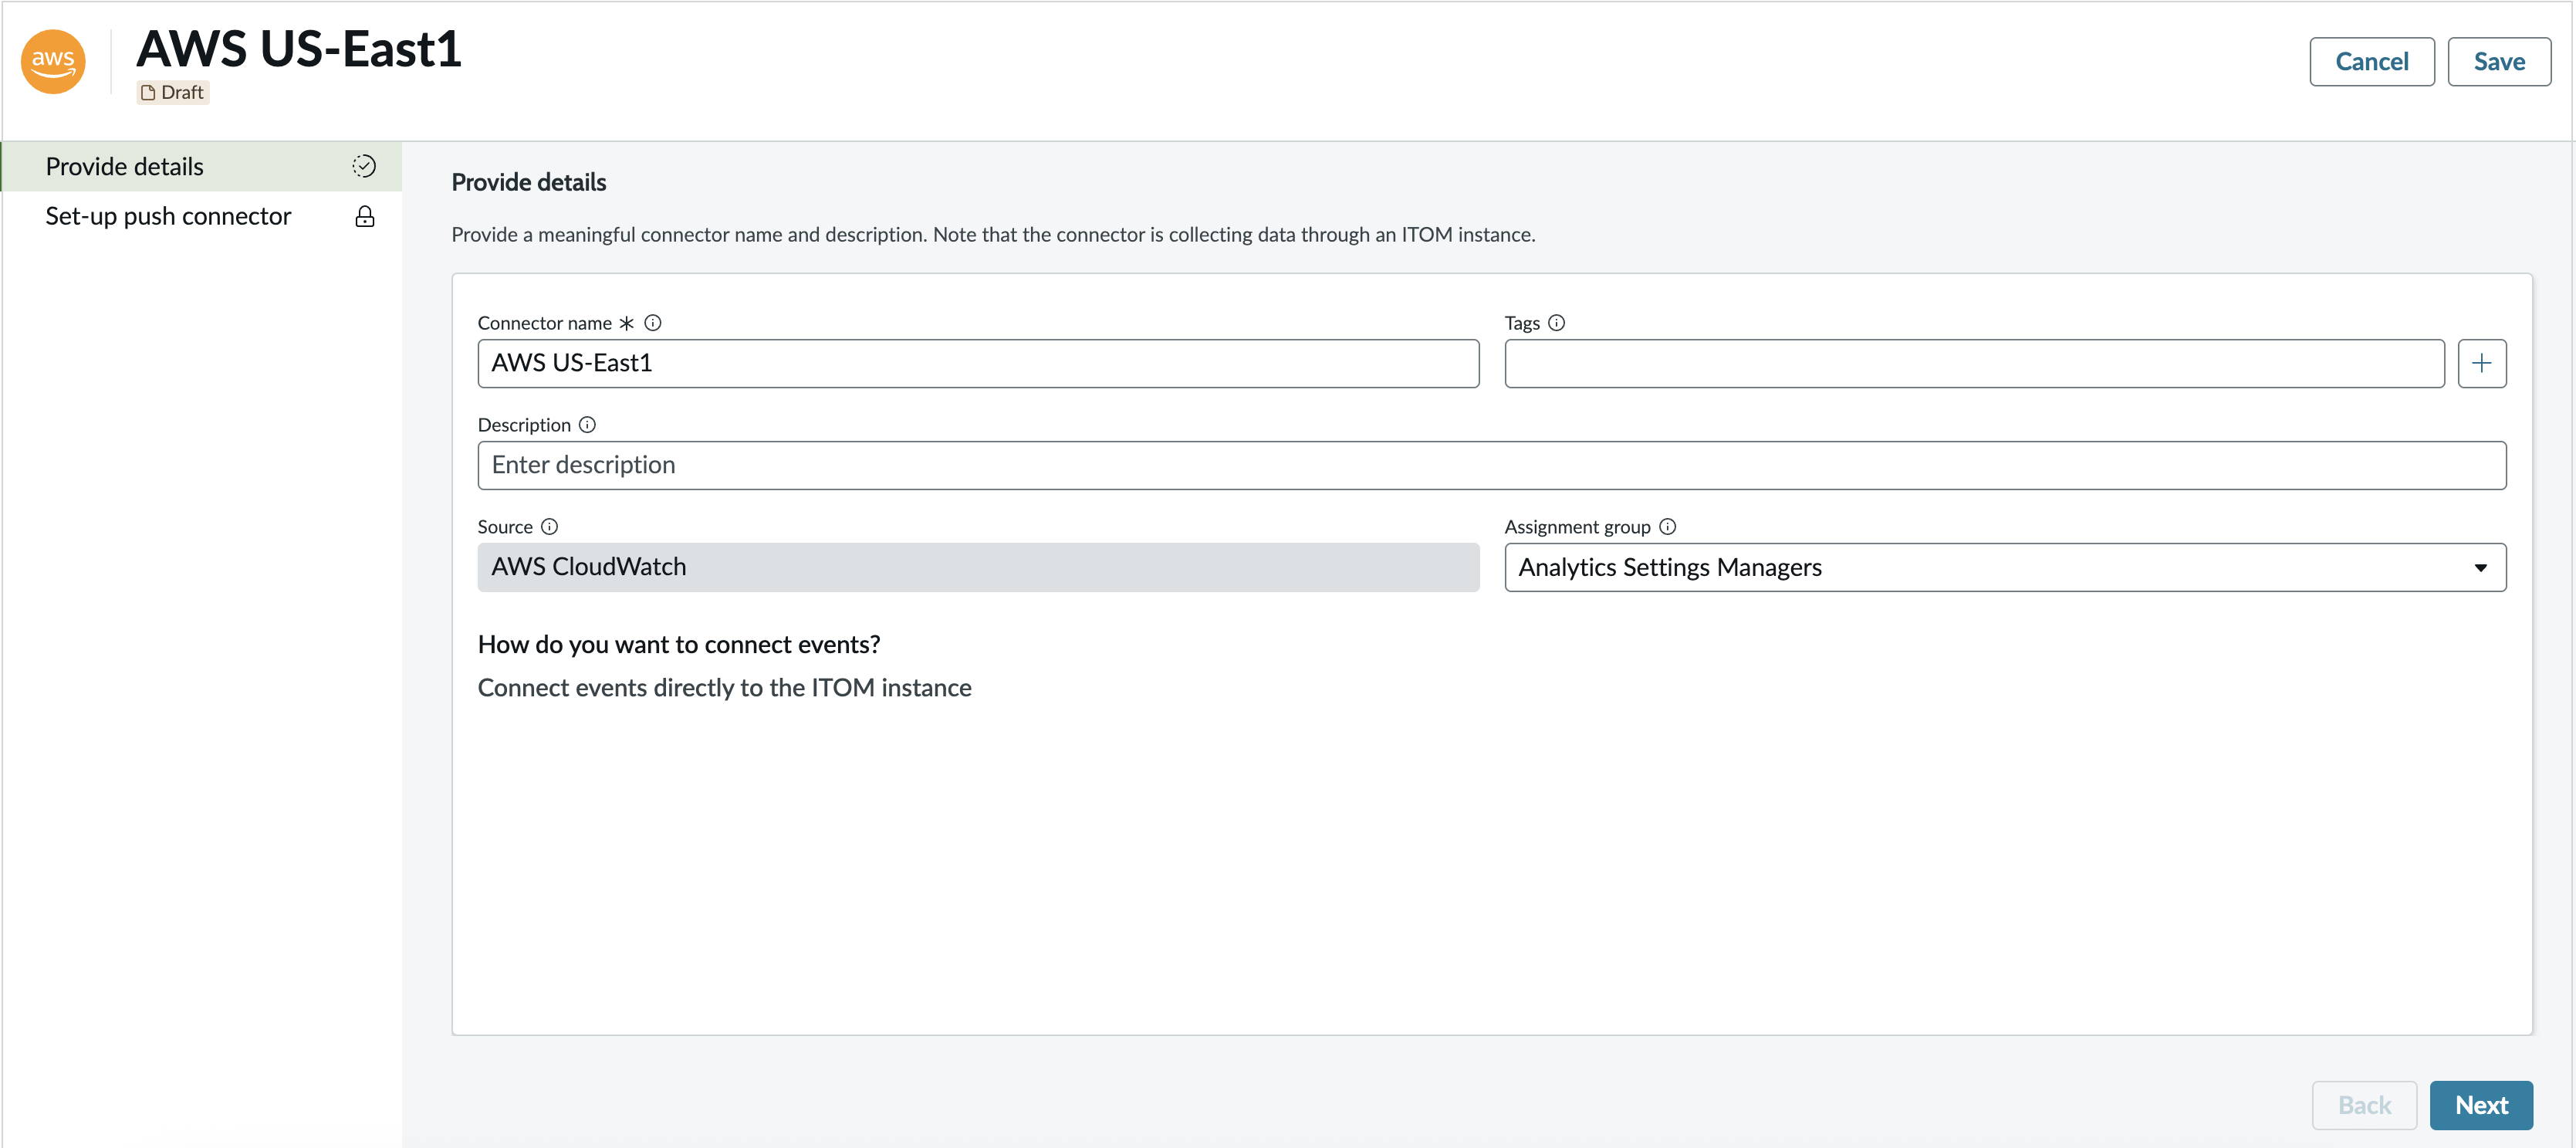The image size is (2576, 1148).
Task: Click the AWS CloudWatch source field
Action: click(978, 567)
